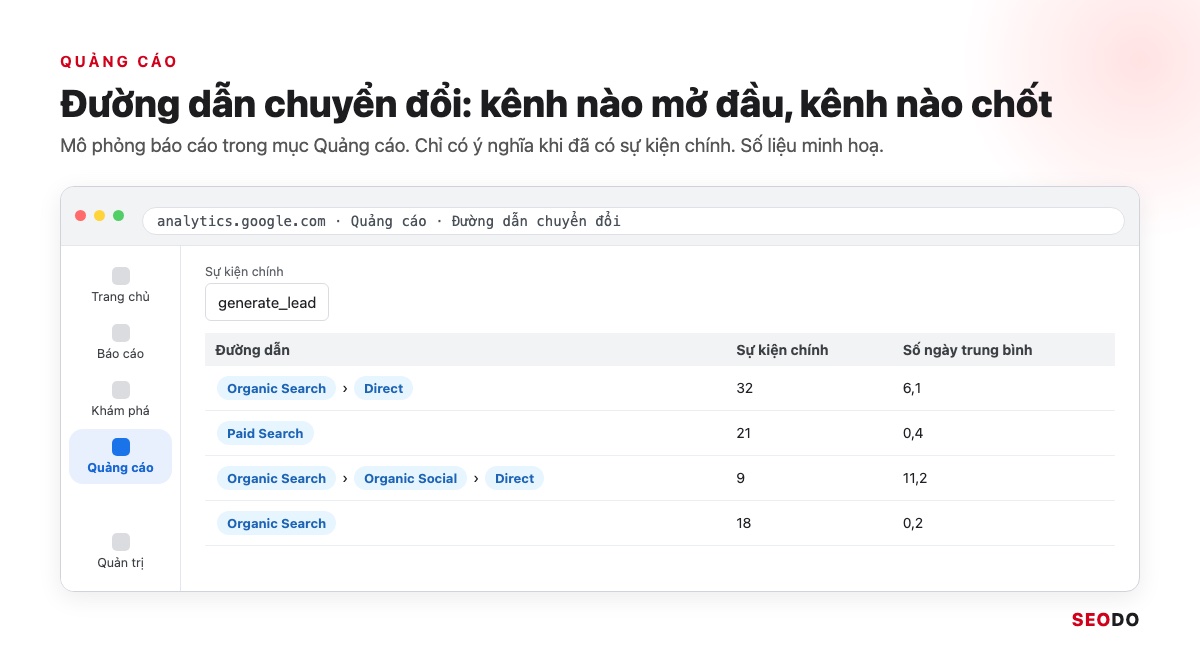Open Trang chủ in the sidebar

[120, 285]
